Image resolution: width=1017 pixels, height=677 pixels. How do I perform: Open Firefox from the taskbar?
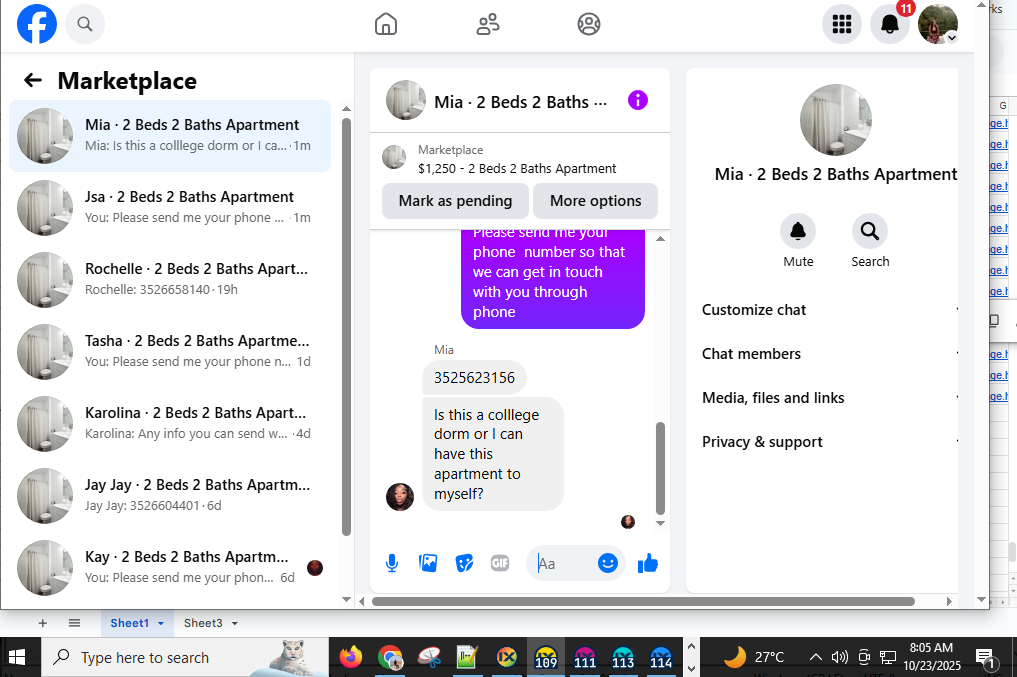[x=351, y=658]
